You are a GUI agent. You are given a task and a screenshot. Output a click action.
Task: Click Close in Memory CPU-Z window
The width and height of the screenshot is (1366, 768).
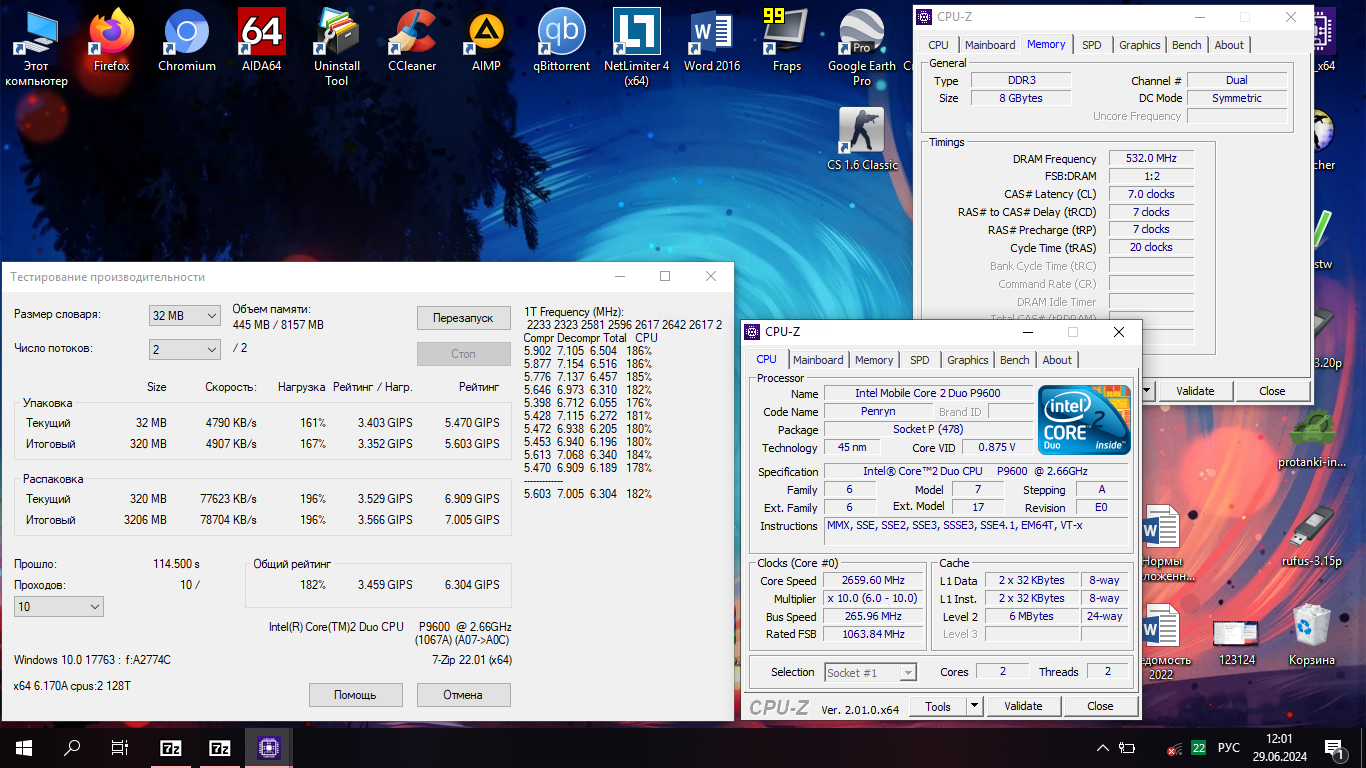pyautogui.click(x=1272, y=391)
